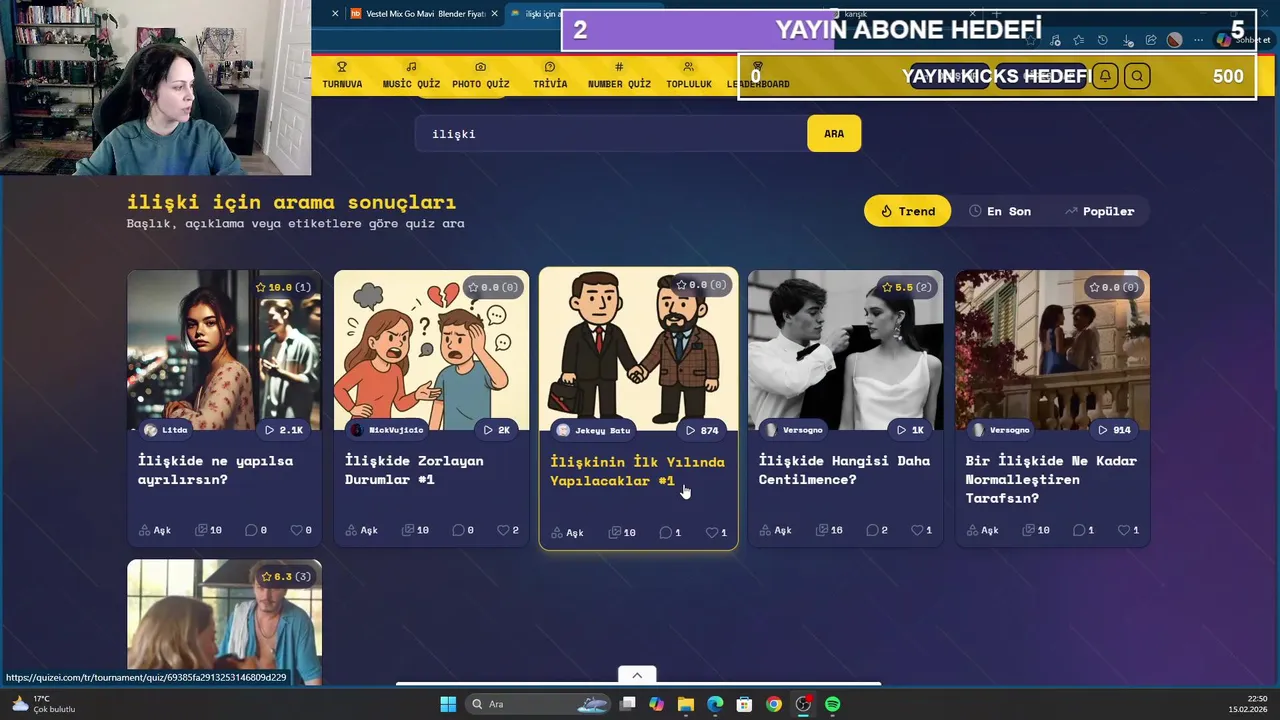Like the 'Hangisi Daha Centilmence' quiz

pyautogui.click(x=922, y=530)
